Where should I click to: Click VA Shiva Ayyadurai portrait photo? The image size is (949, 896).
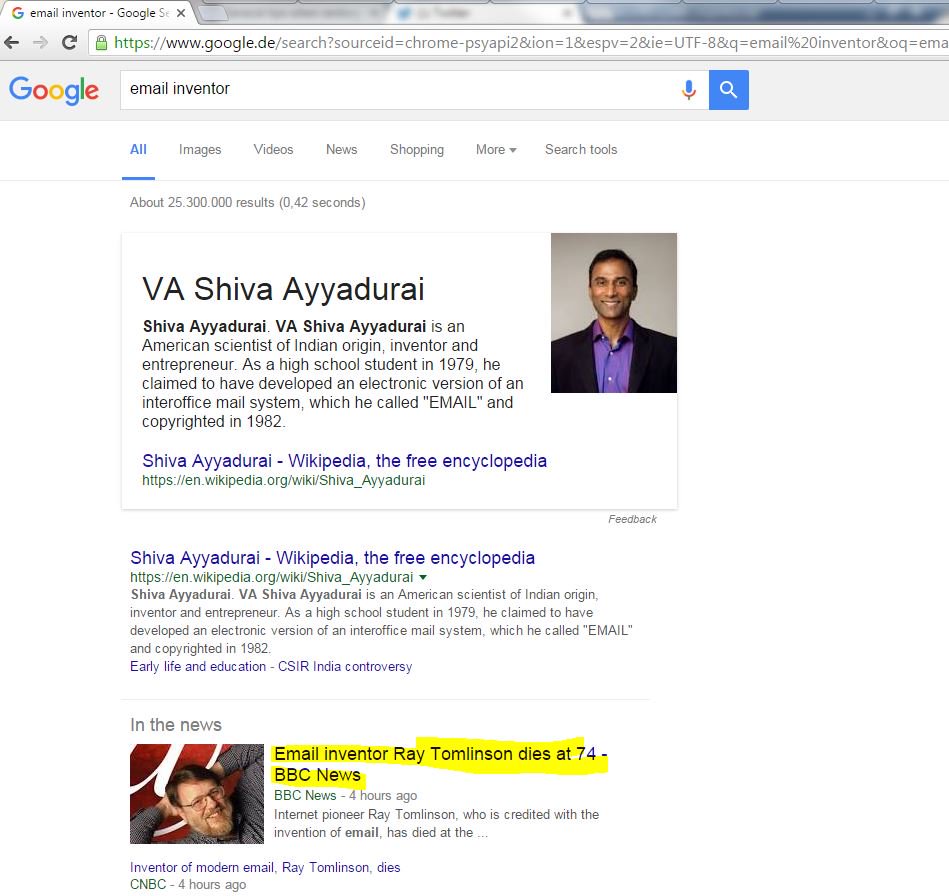[614, 313]
